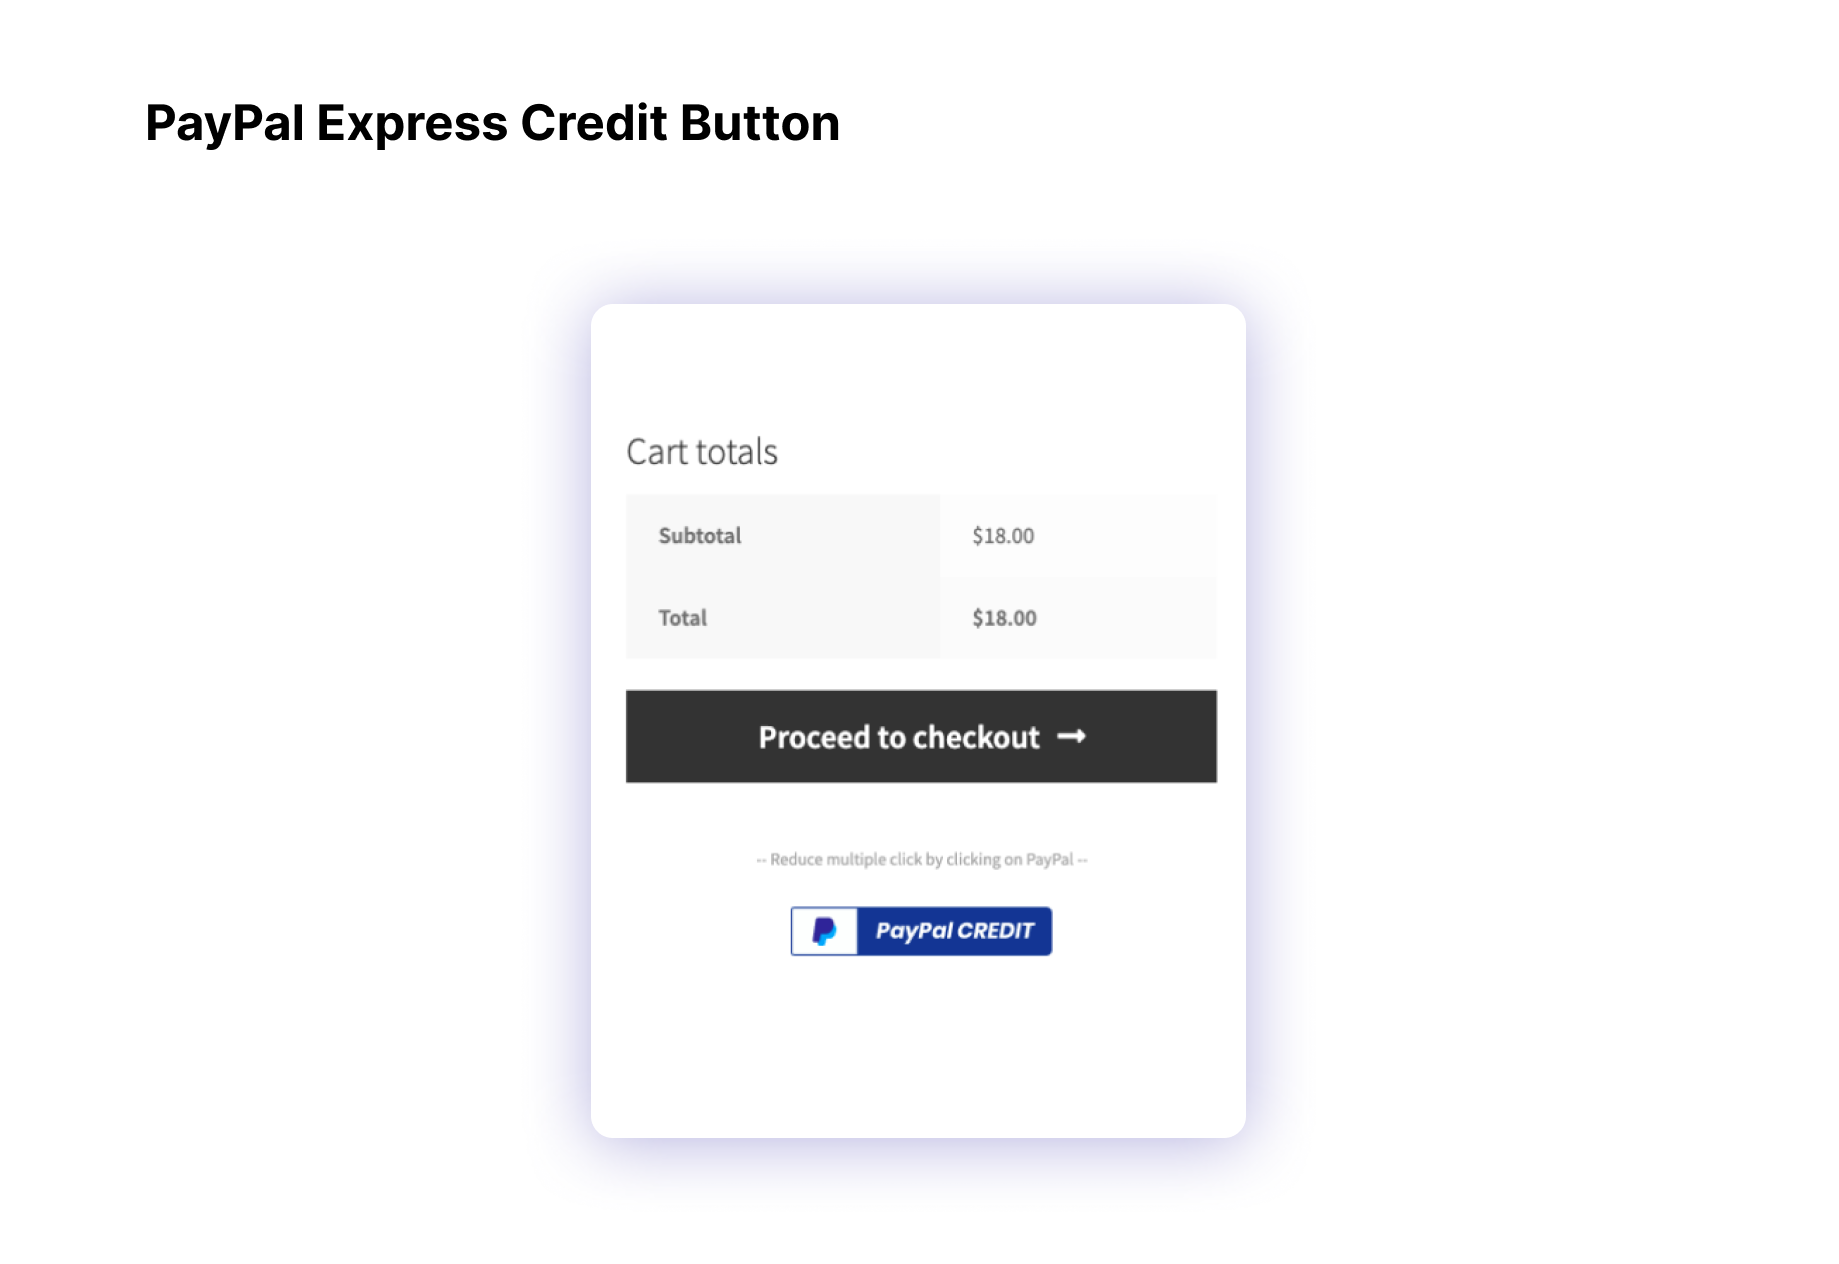Click the word 'PayPal' in the blue button
The image size is (1839, 1264).
914,931
